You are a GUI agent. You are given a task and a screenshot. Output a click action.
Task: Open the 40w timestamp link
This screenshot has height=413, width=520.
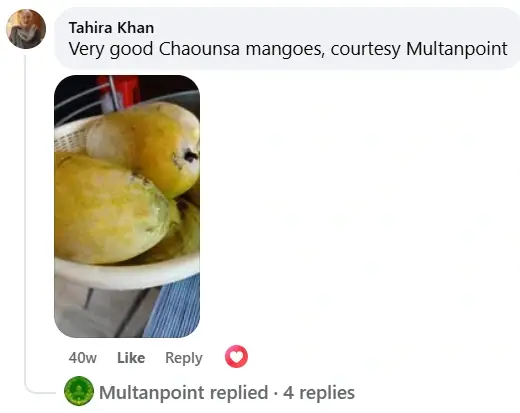83,358
